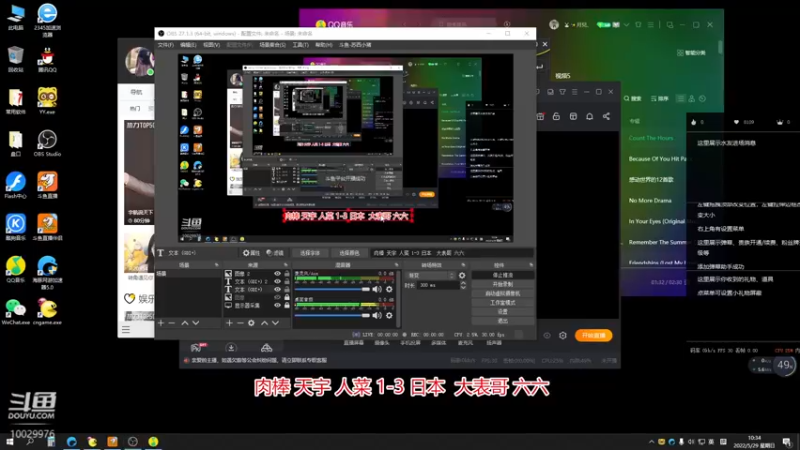Toggle lock on the 显示器采集 source

[x=287, y=305]
